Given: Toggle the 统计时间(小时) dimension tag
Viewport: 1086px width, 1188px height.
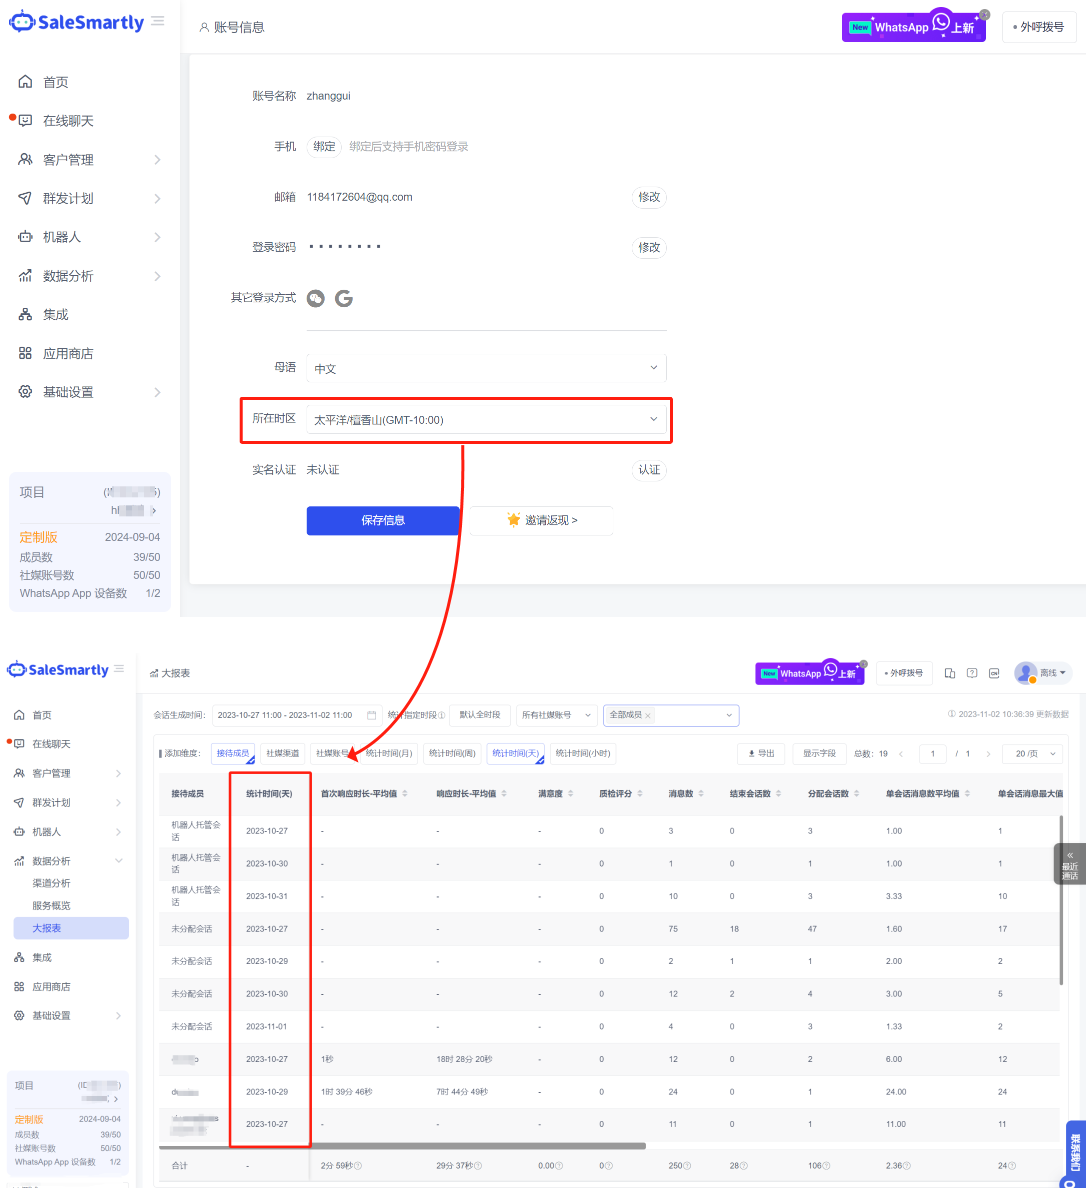Looking at the screenshot, I should (x=582, y=754).
